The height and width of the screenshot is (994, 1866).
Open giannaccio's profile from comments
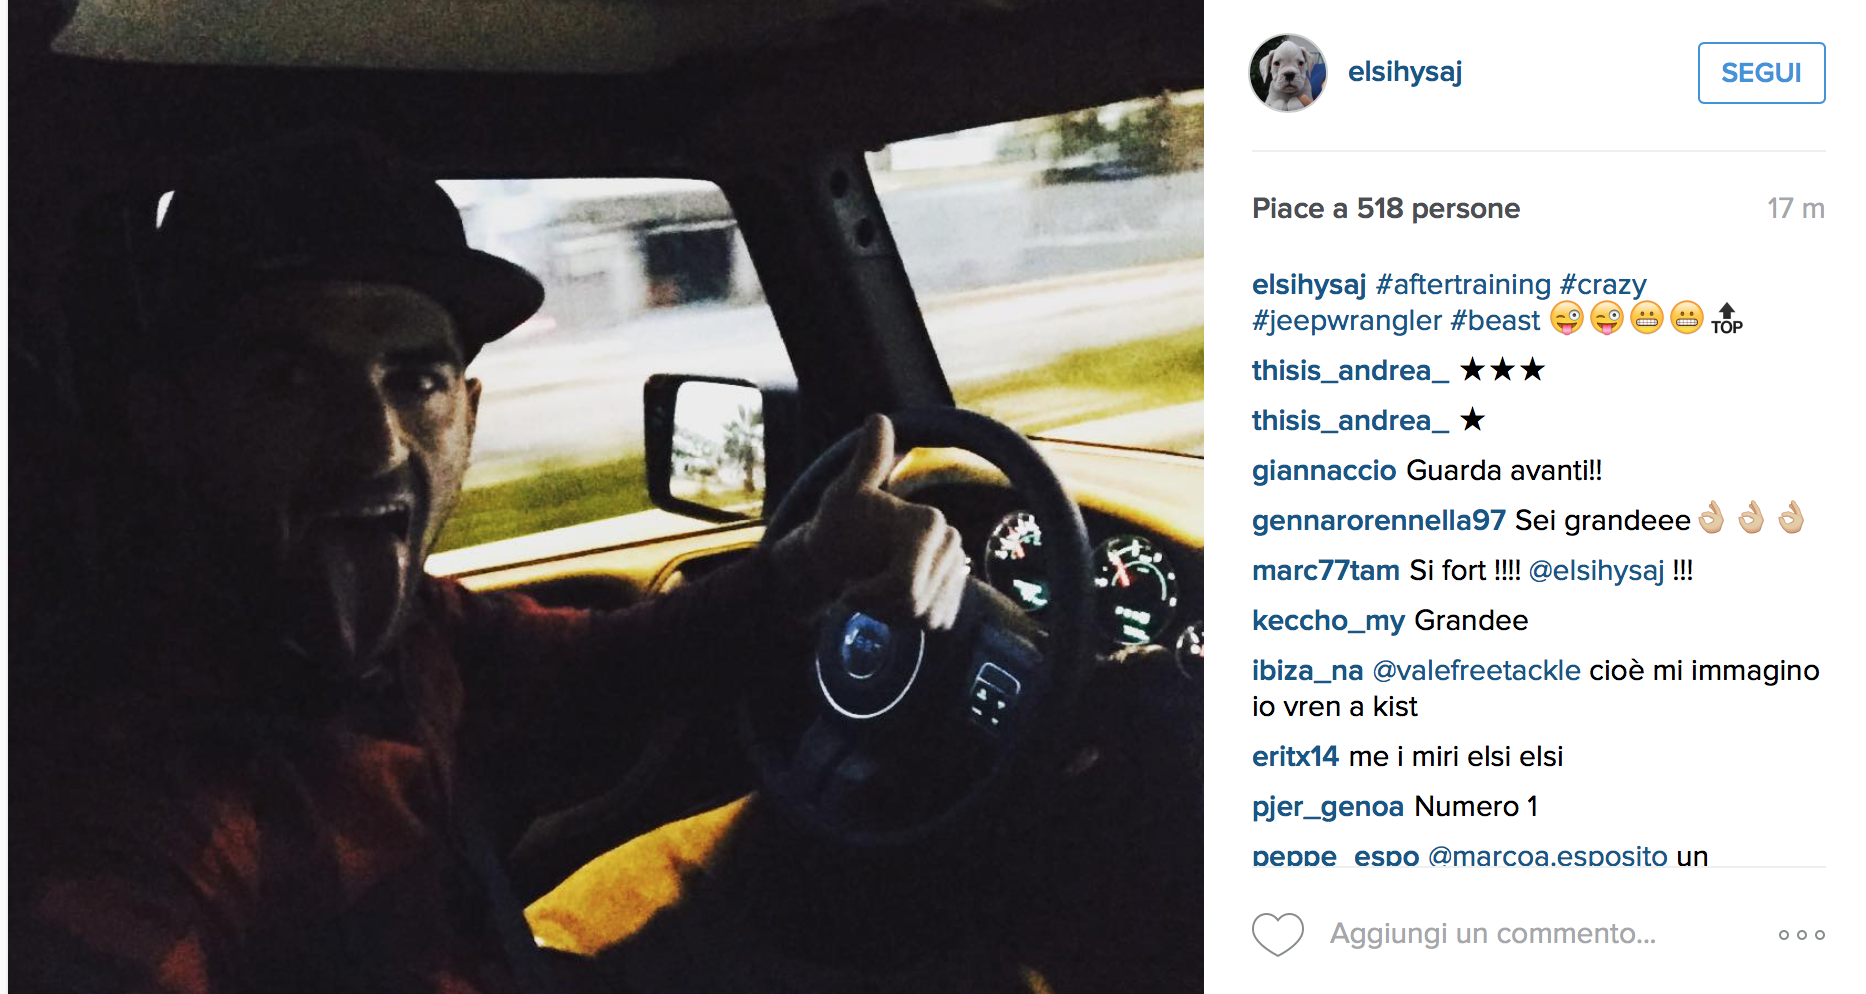1324,471
